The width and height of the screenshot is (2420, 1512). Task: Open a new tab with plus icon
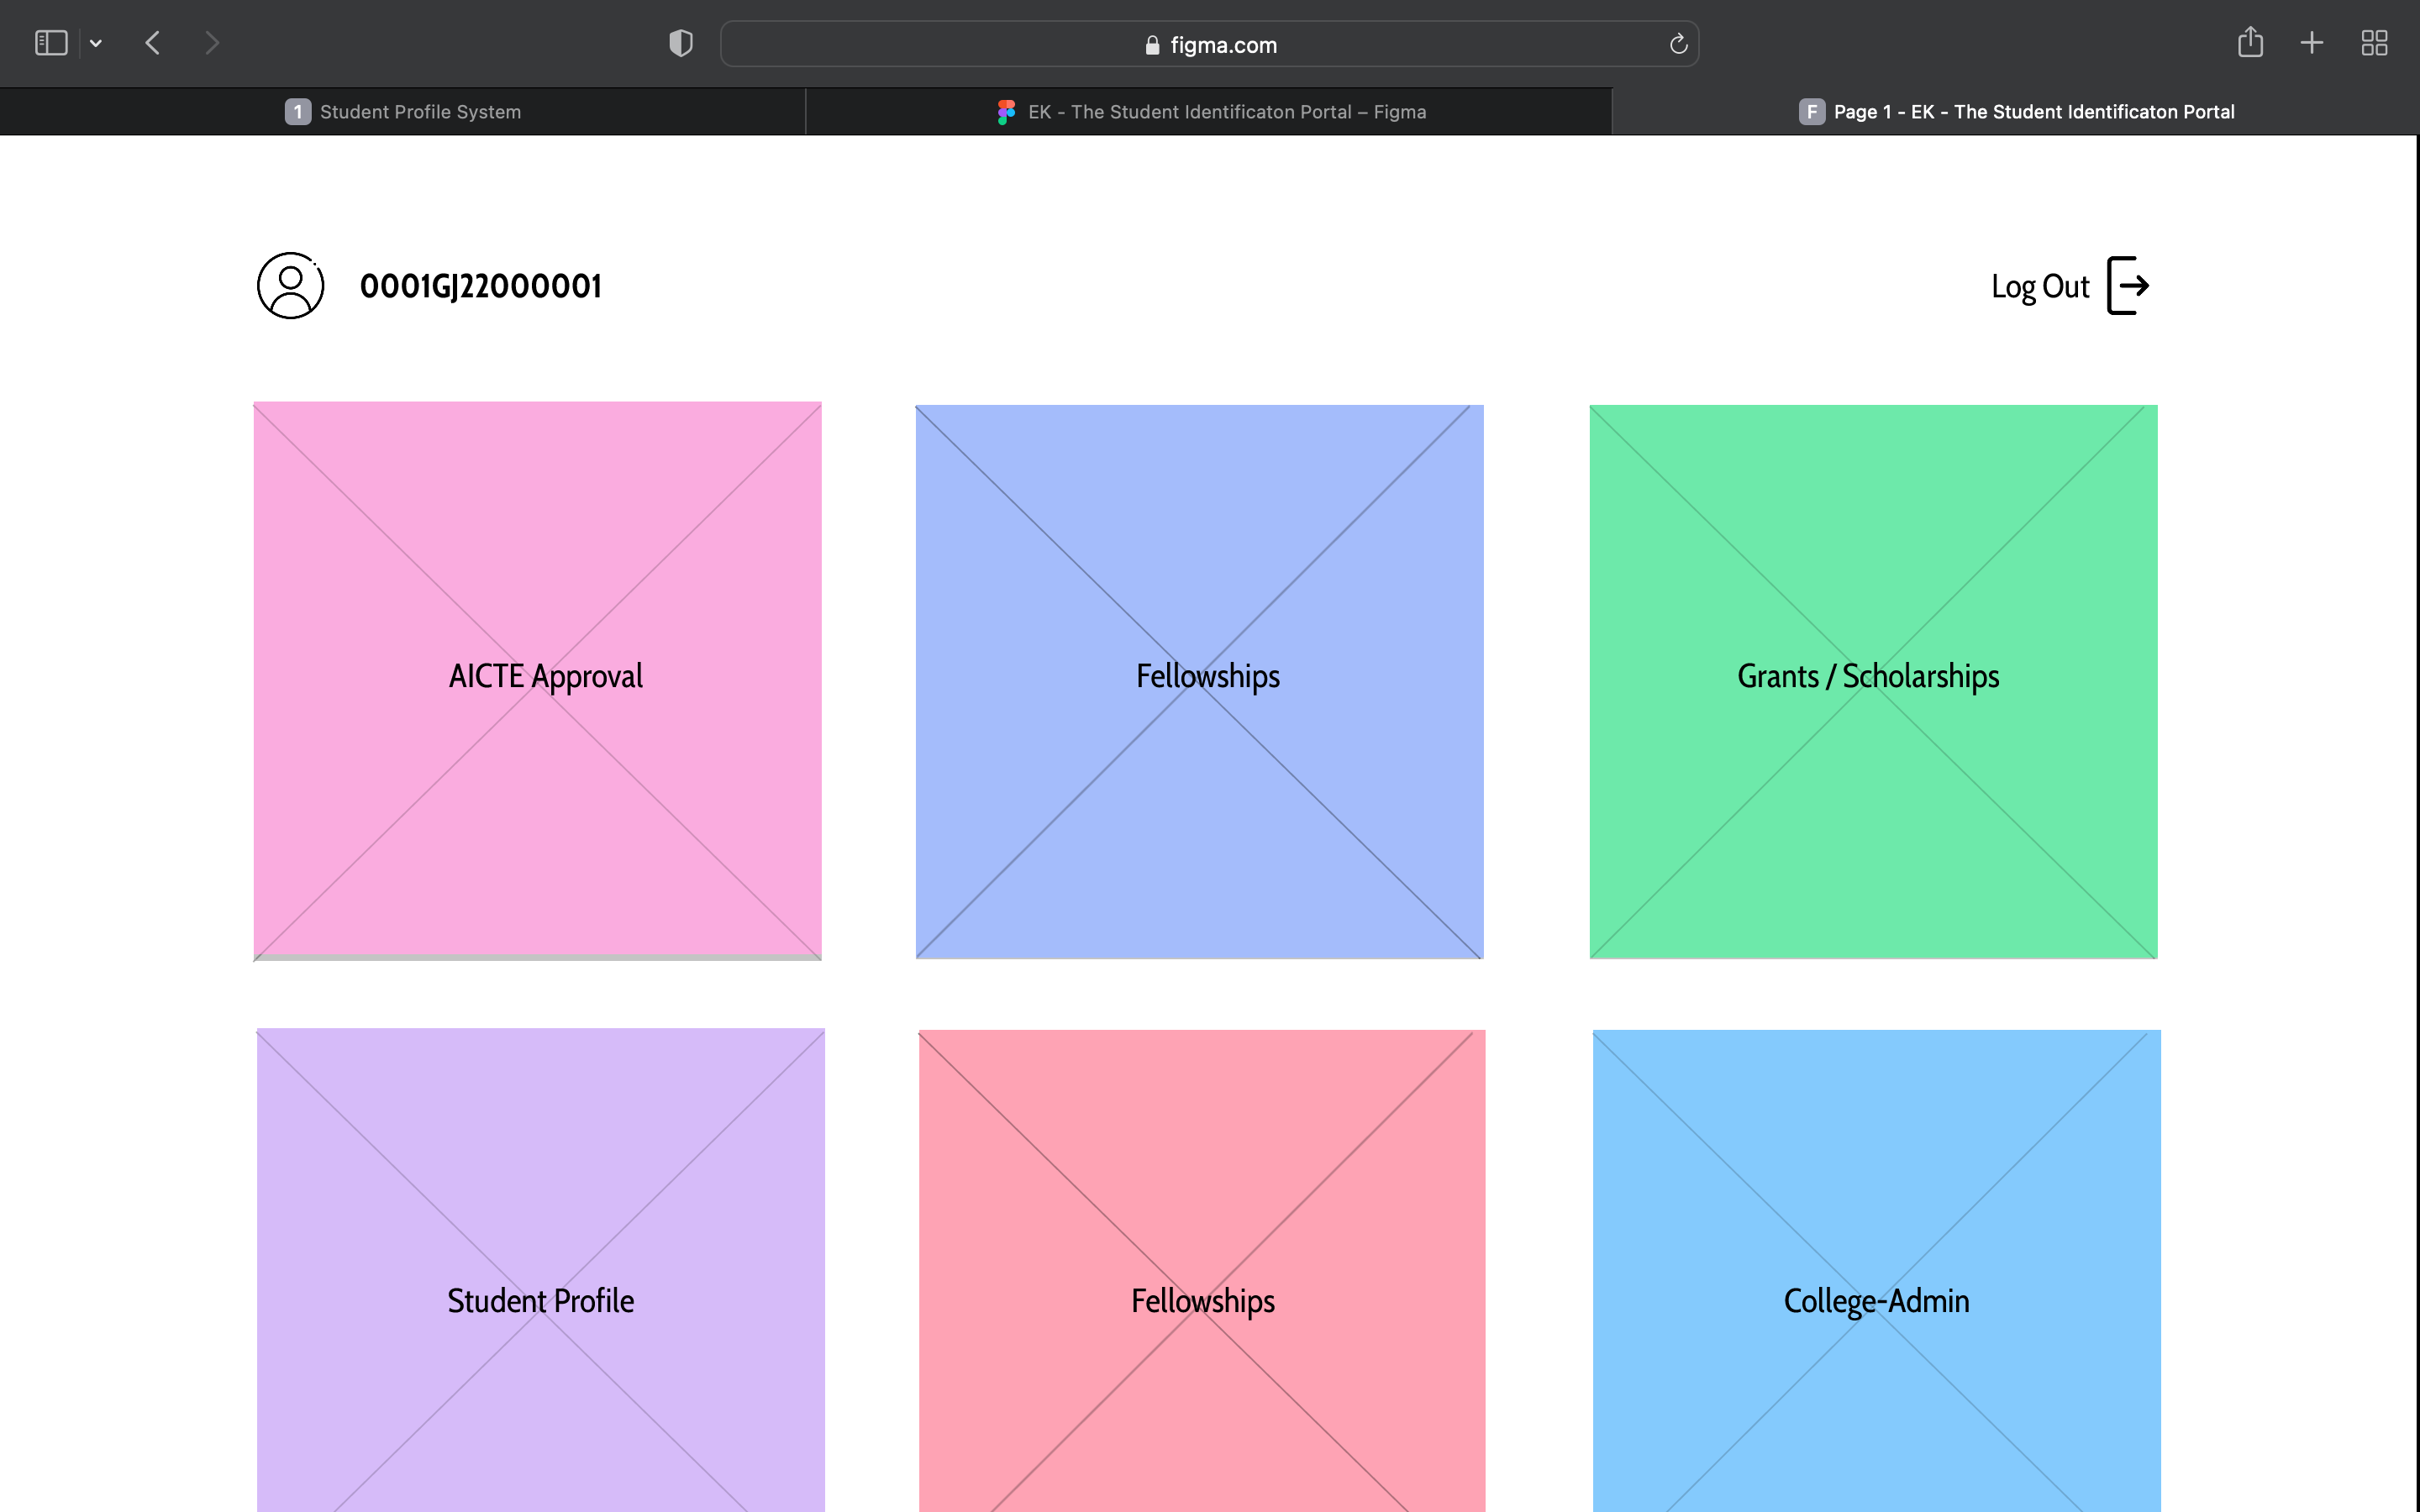(x=2312, y=43)
